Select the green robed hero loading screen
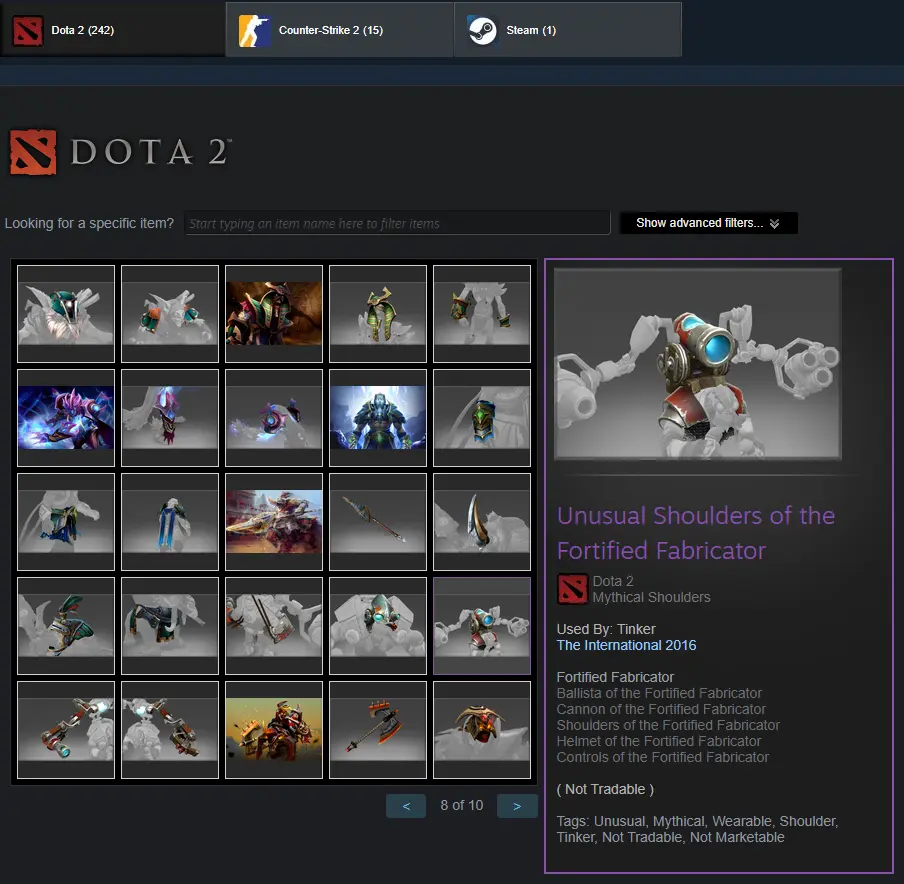Viewport: 904px width, 884px height. (274, 314)
